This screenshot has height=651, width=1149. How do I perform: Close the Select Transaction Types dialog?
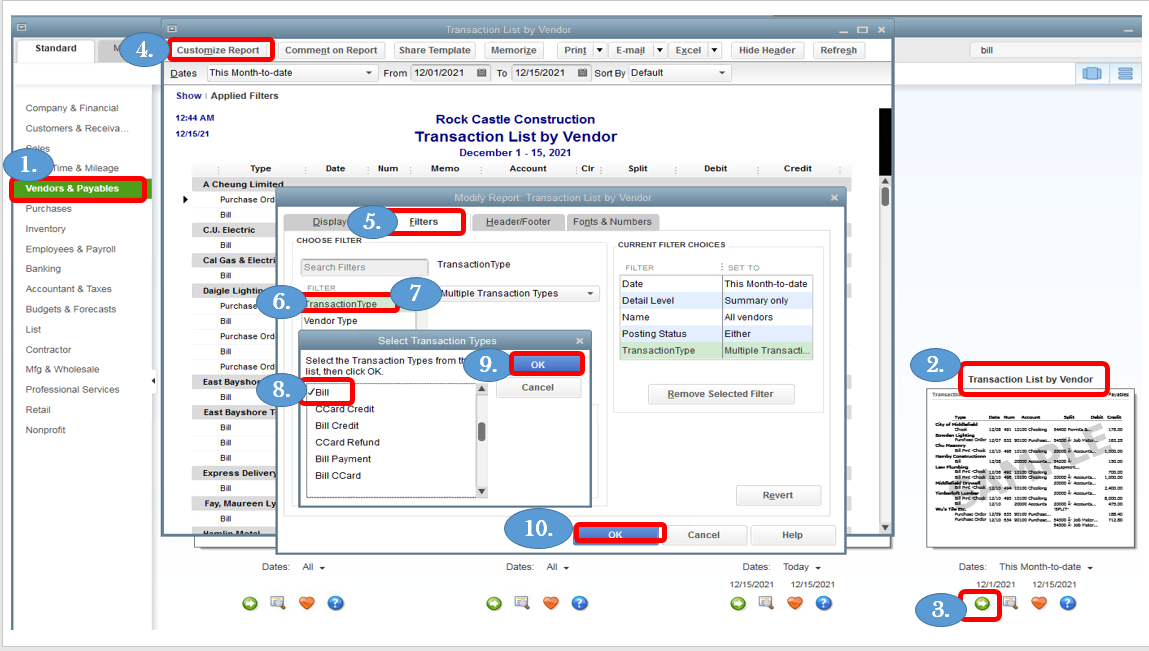pos(580,341)
